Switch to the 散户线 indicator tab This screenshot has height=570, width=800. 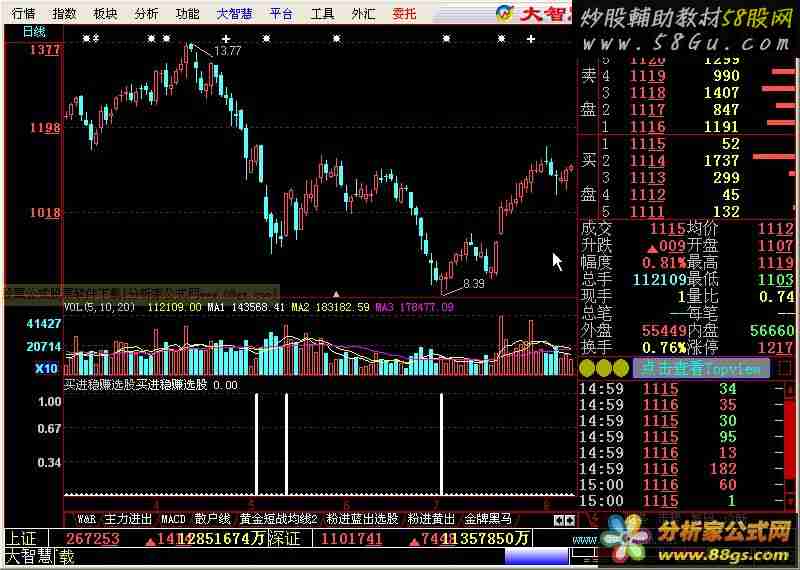(213, 519)
